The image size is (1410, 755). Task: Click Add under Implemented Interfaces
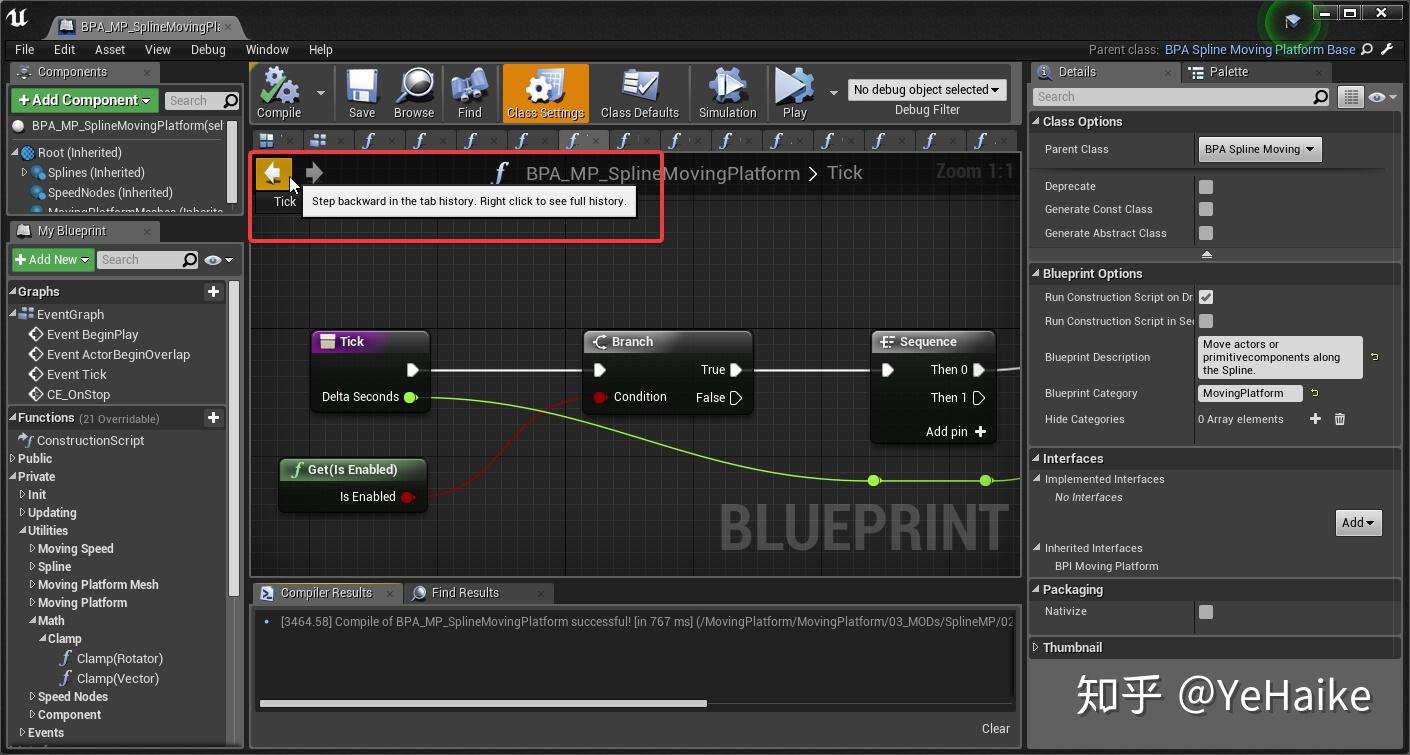point(1358,522)
